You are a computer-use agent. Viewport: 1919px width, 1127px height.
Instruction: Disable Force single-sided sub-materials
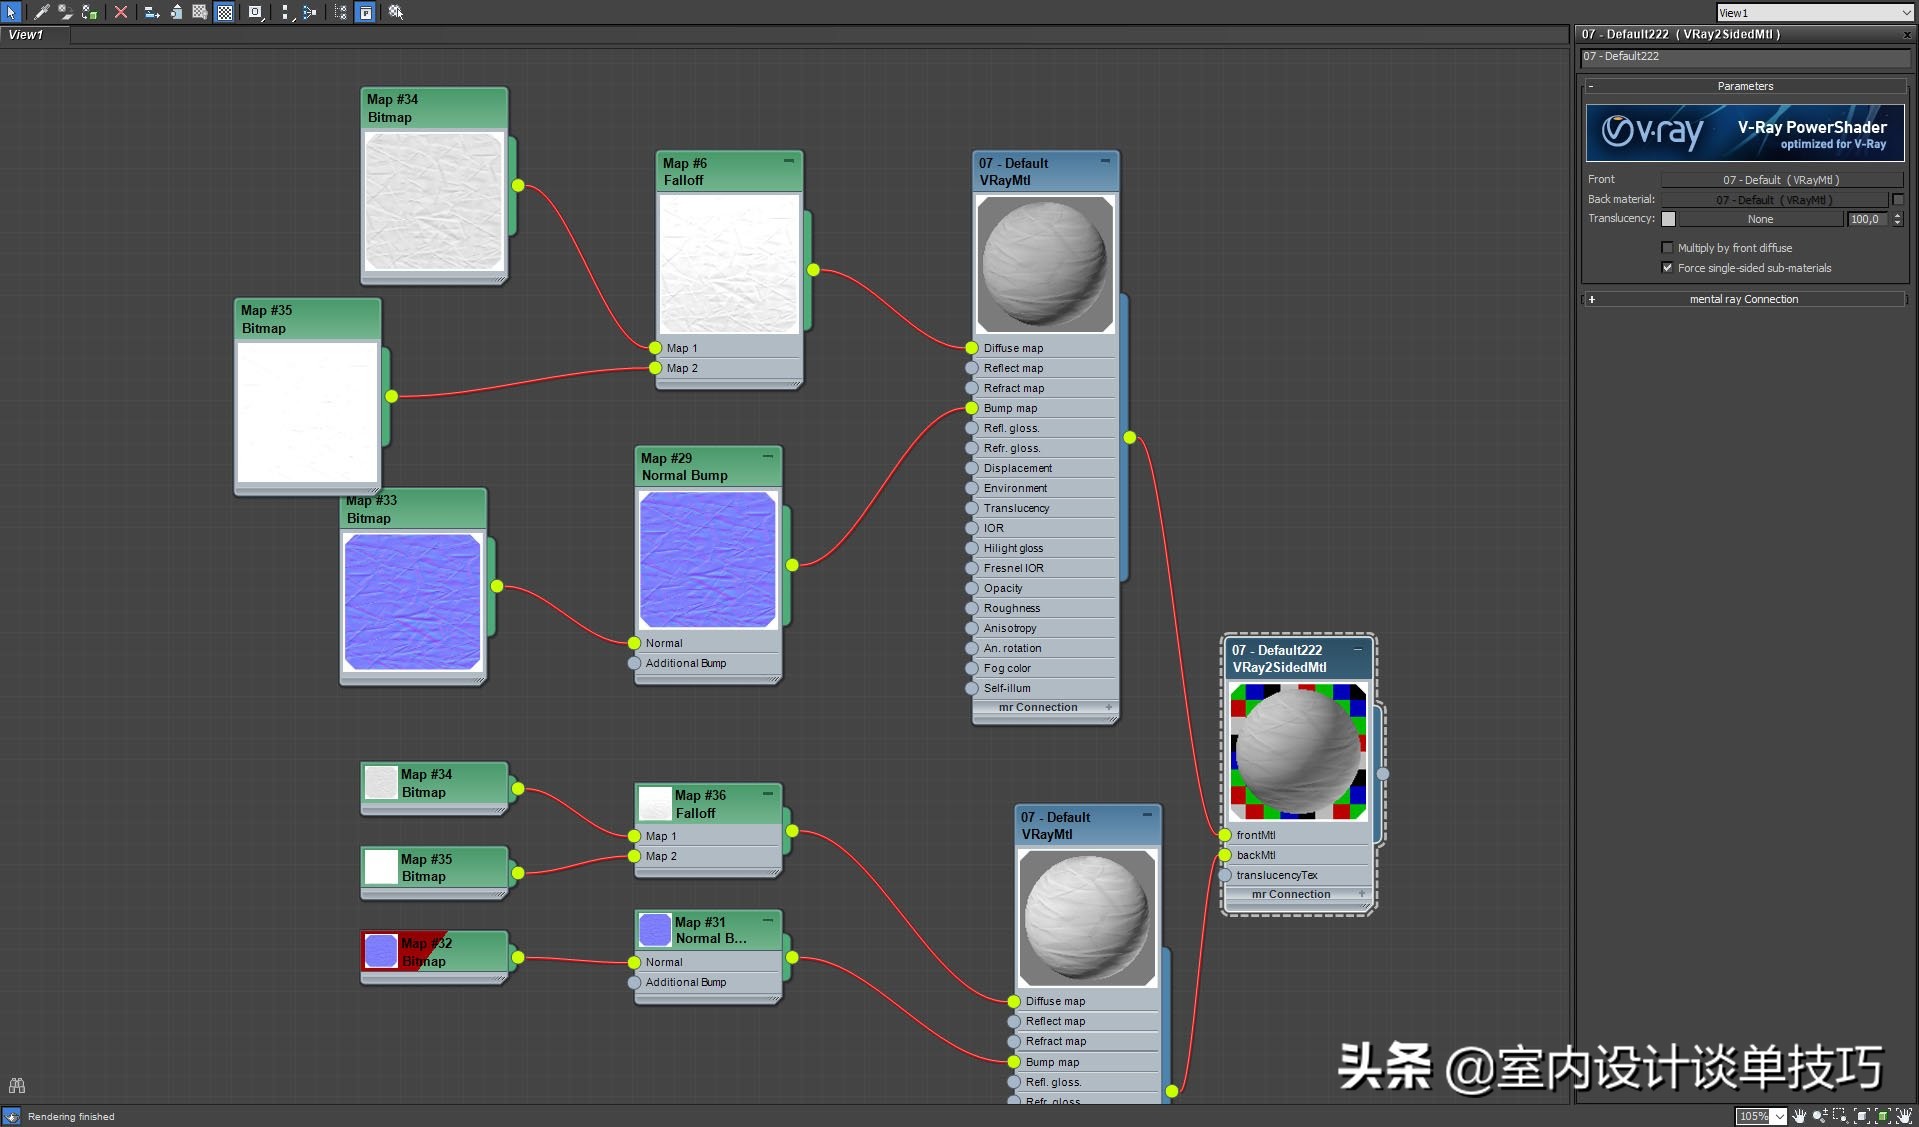[x=1667, y=268]
